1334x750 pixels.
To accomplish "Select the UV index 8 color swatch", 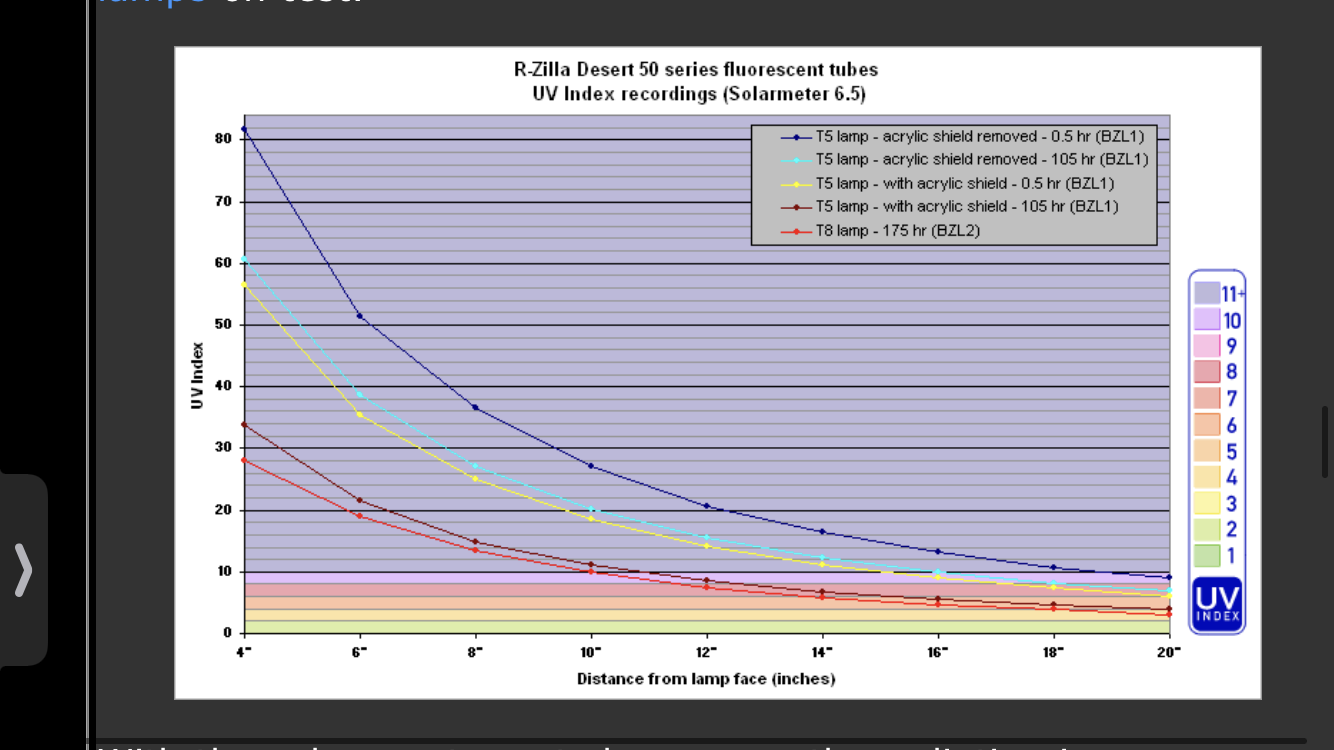I will pos(1205,372).
